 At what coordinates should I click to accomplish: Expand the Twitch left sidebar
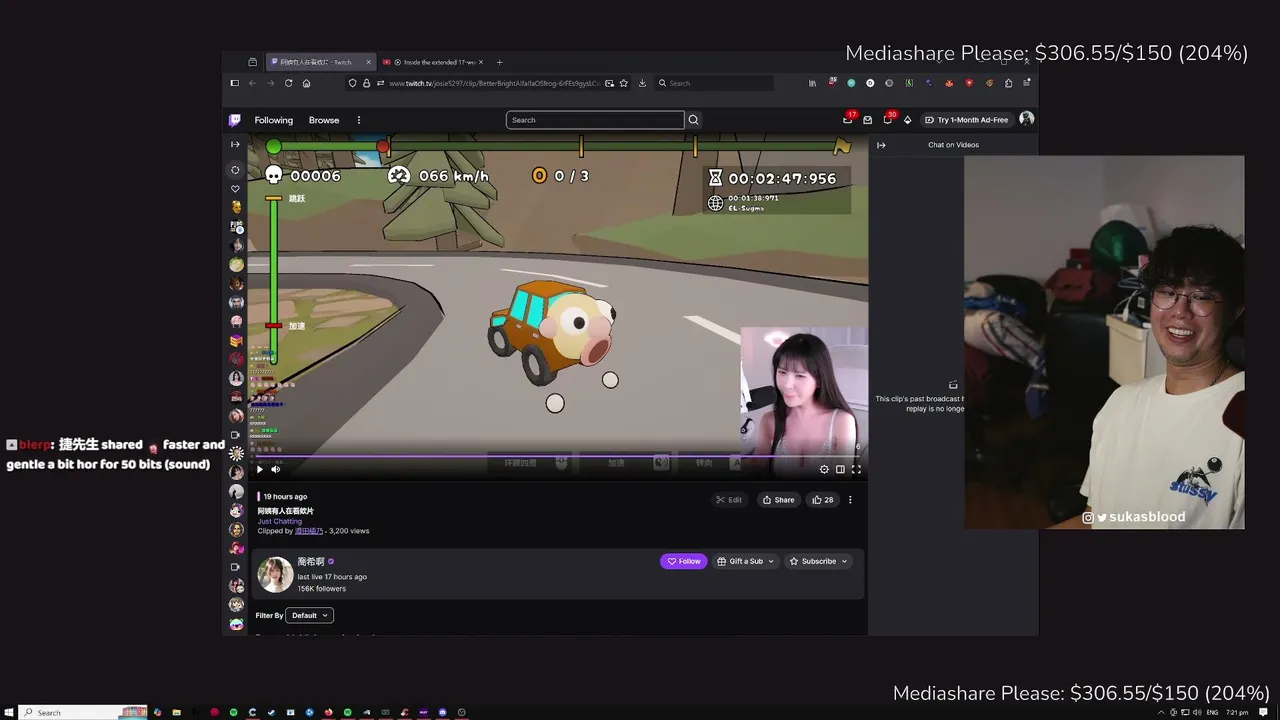pos(235,145)
